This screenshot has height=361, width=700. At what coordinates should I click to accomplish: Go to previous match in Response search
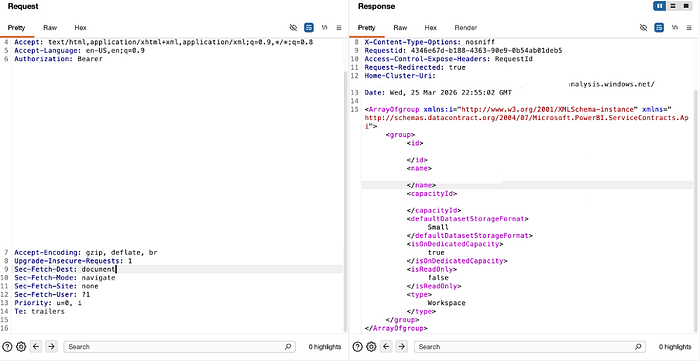(387, 346)
